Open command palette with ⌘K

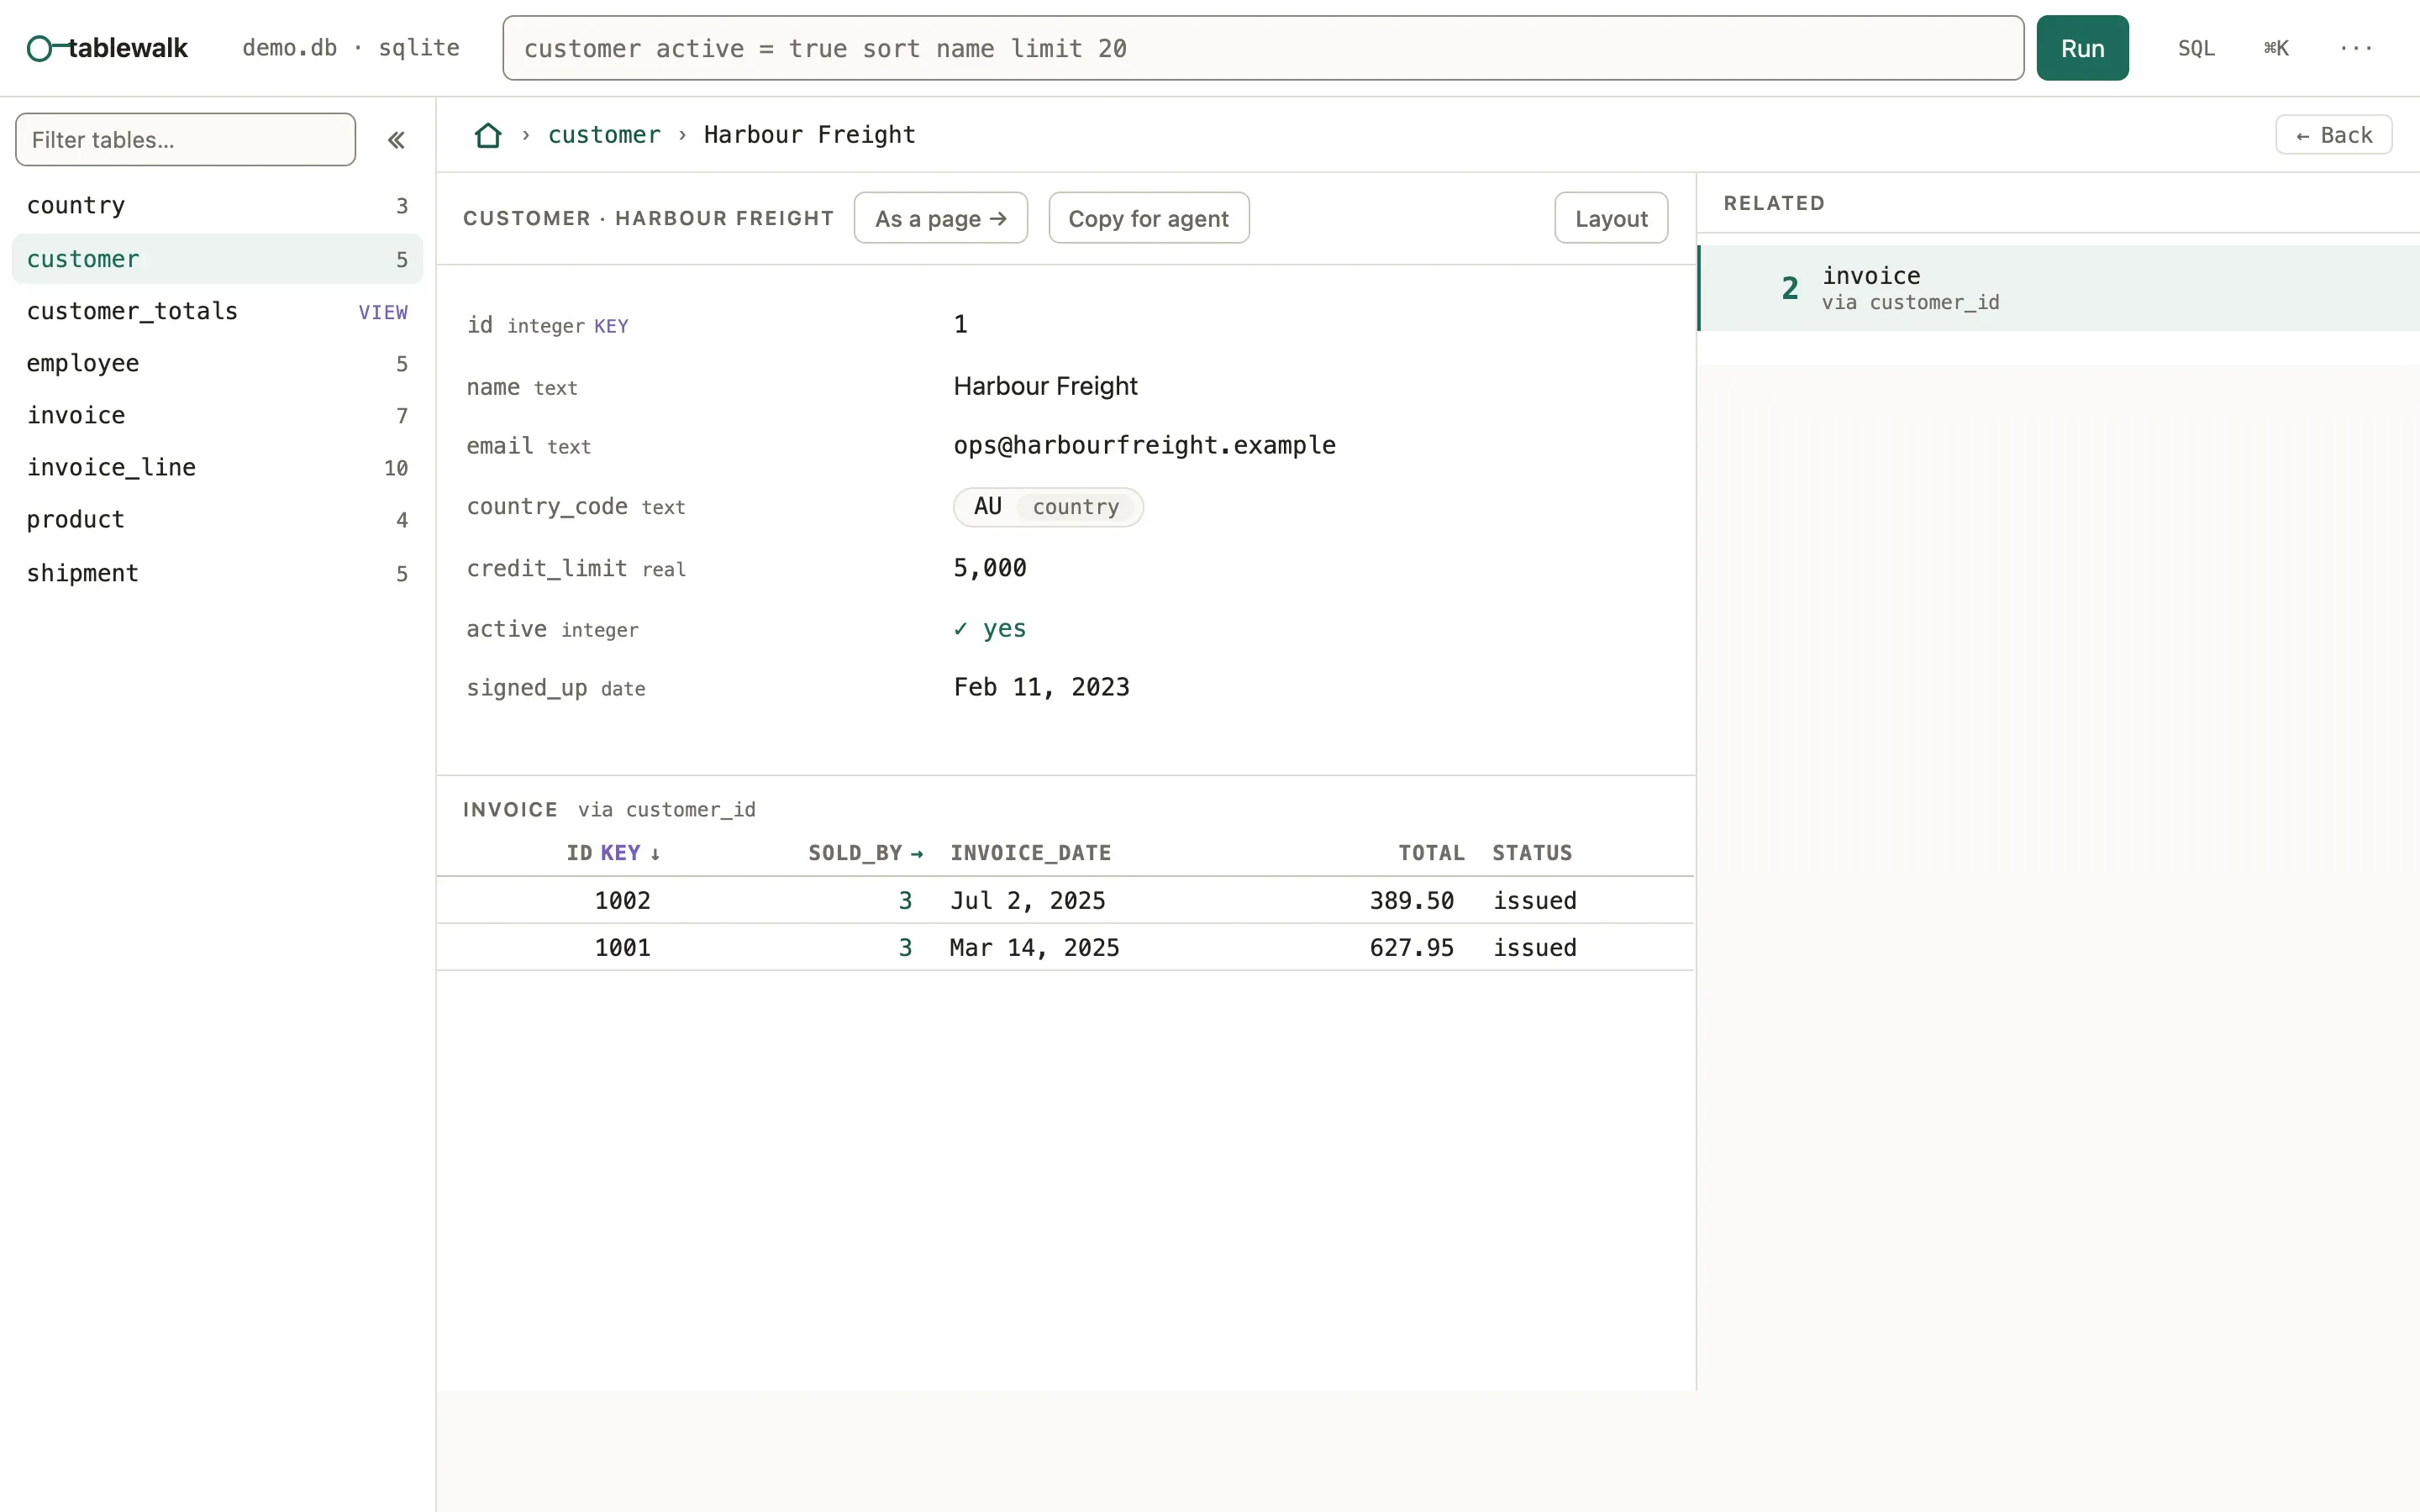click(x=2276, y=48)
